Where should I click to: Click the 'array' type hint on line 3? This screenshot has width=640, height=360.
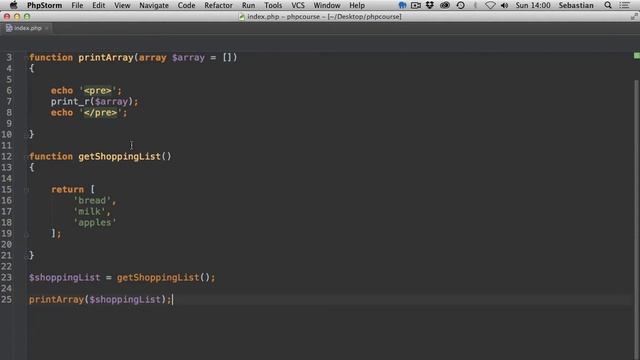[152, 58]
